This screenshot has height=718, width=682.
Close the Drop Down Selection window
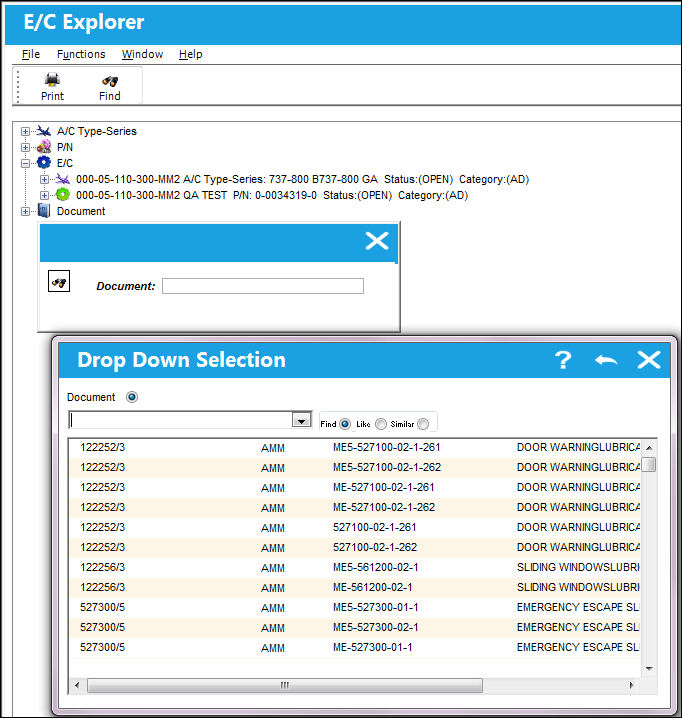click(649, 360)
